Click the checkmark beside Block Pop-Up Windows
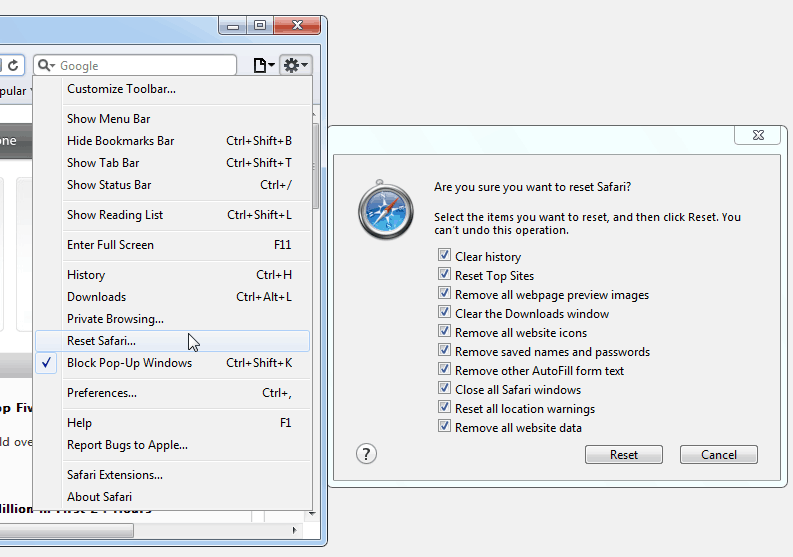The height and width of the screenshot is (557, 793). click(x=46, y=363)
